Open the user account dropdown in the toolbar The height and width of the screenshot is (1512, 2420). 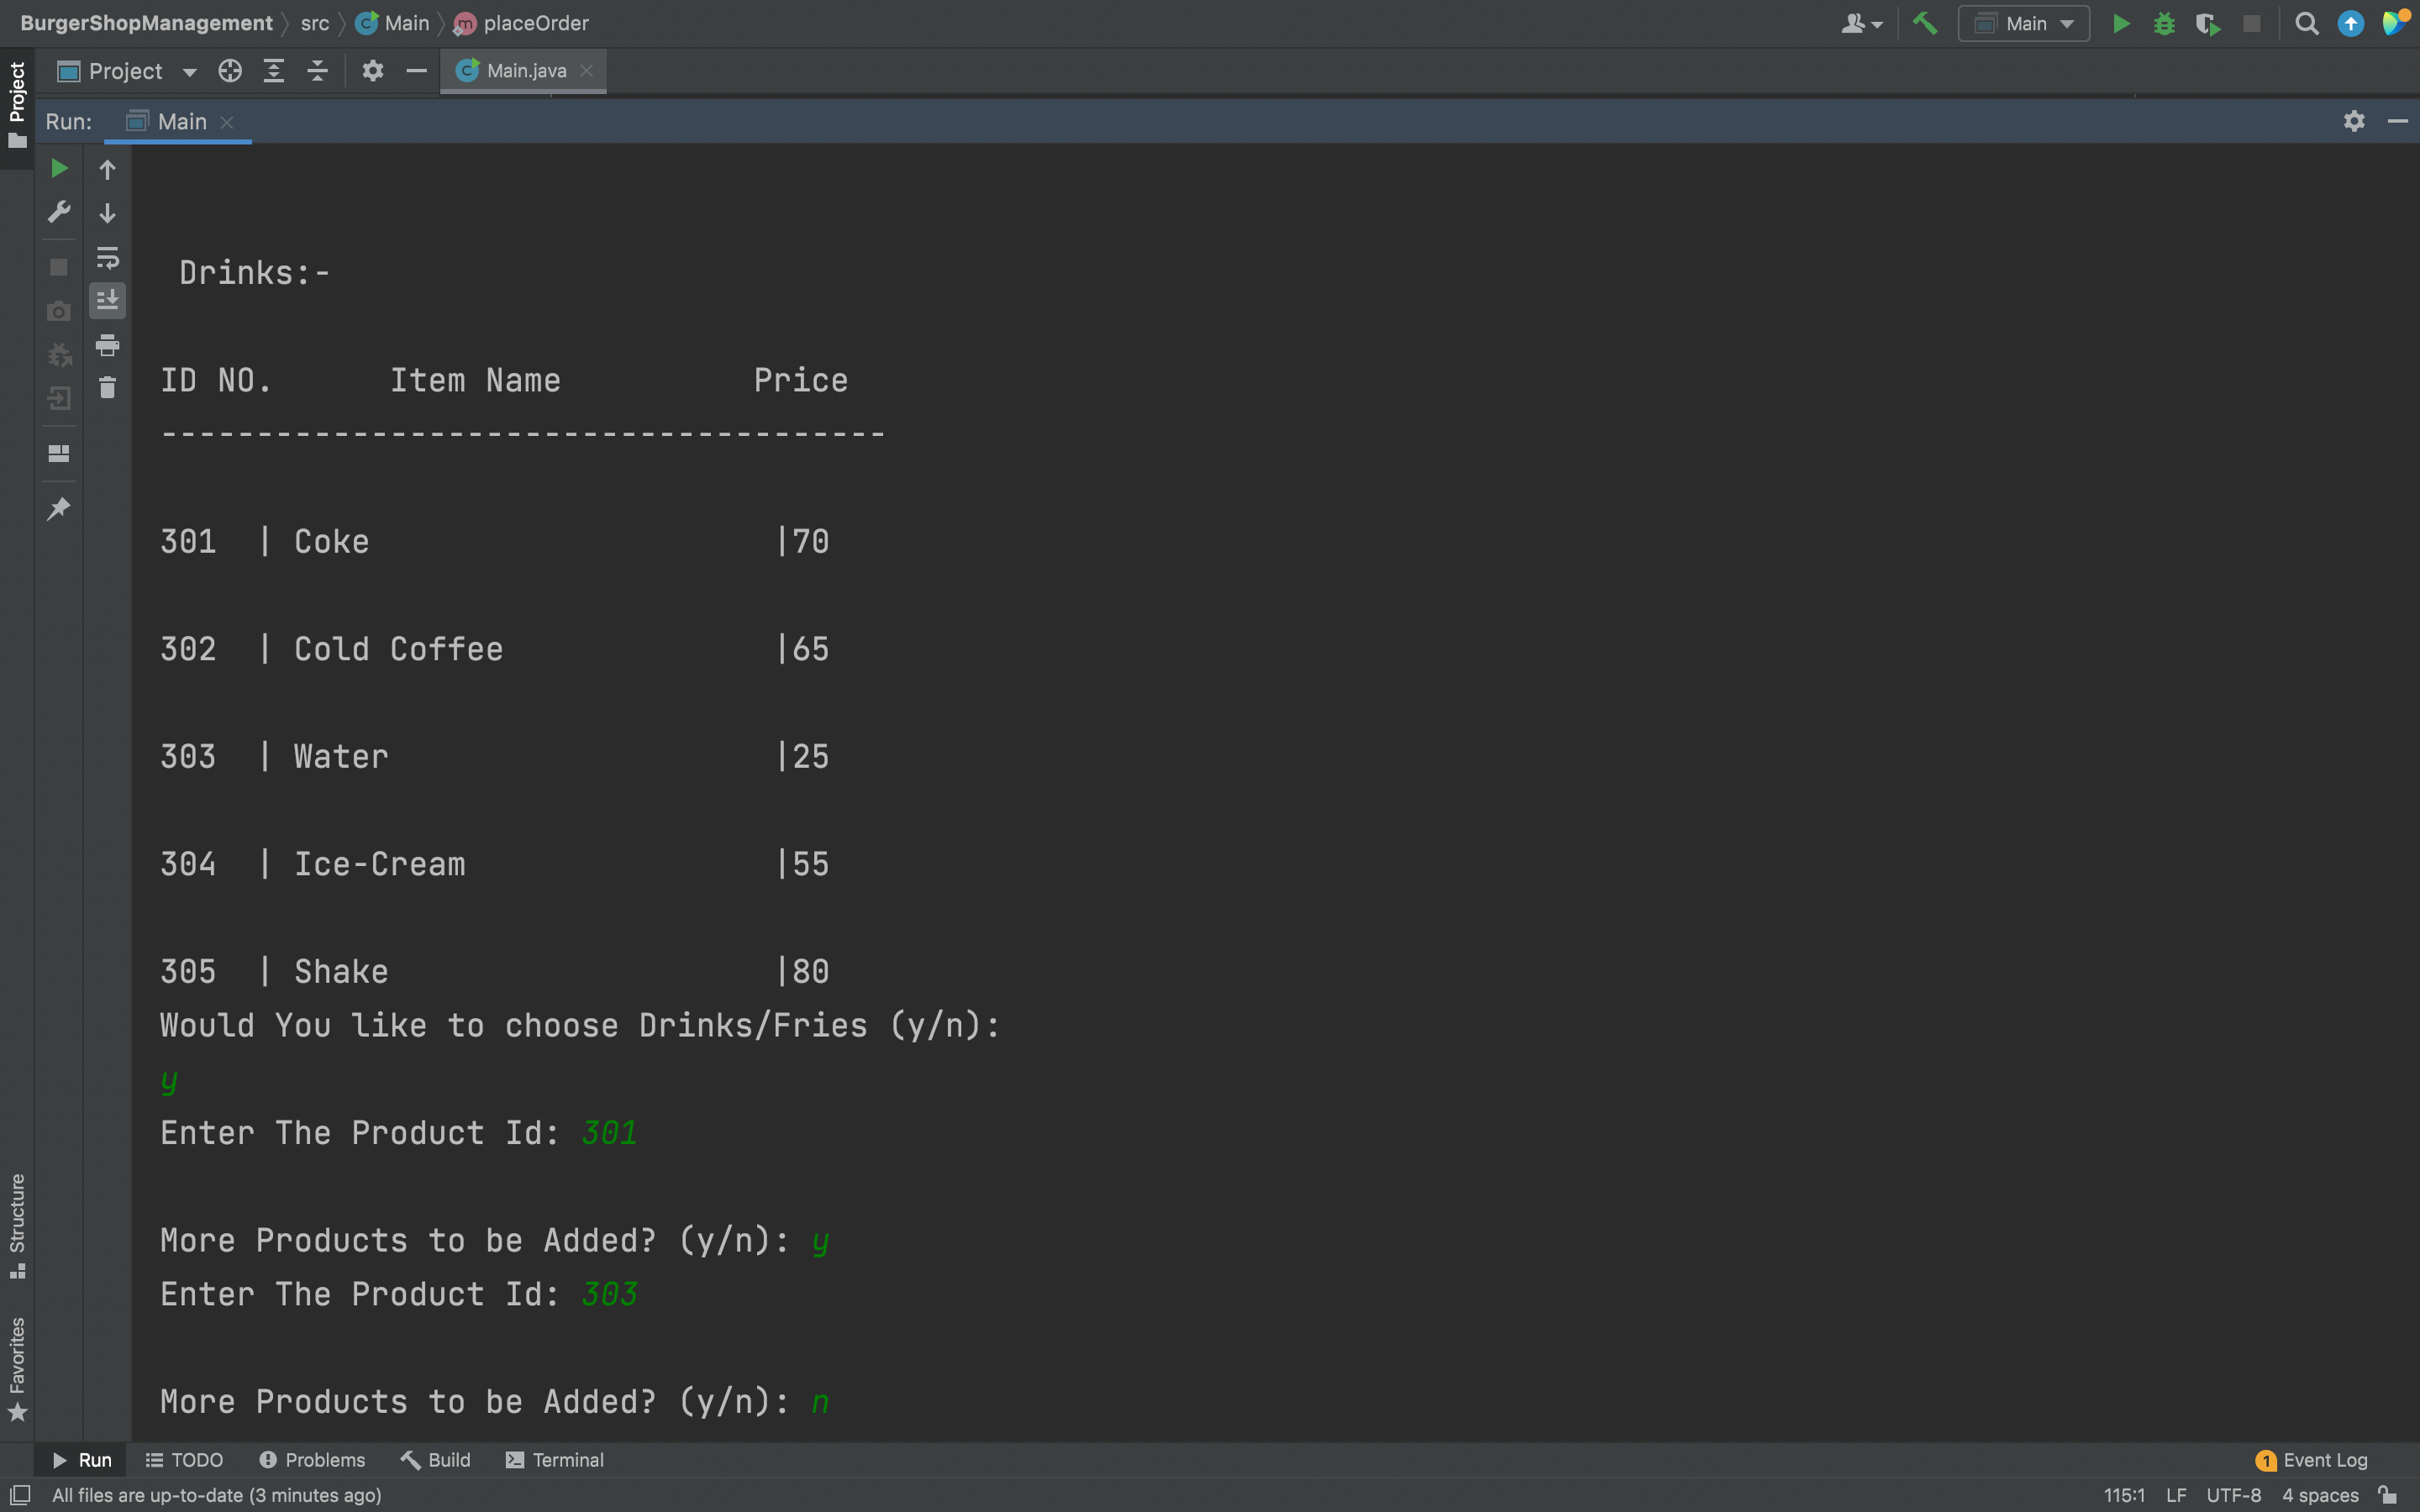pyautogui.click(x=1861, y=23)
